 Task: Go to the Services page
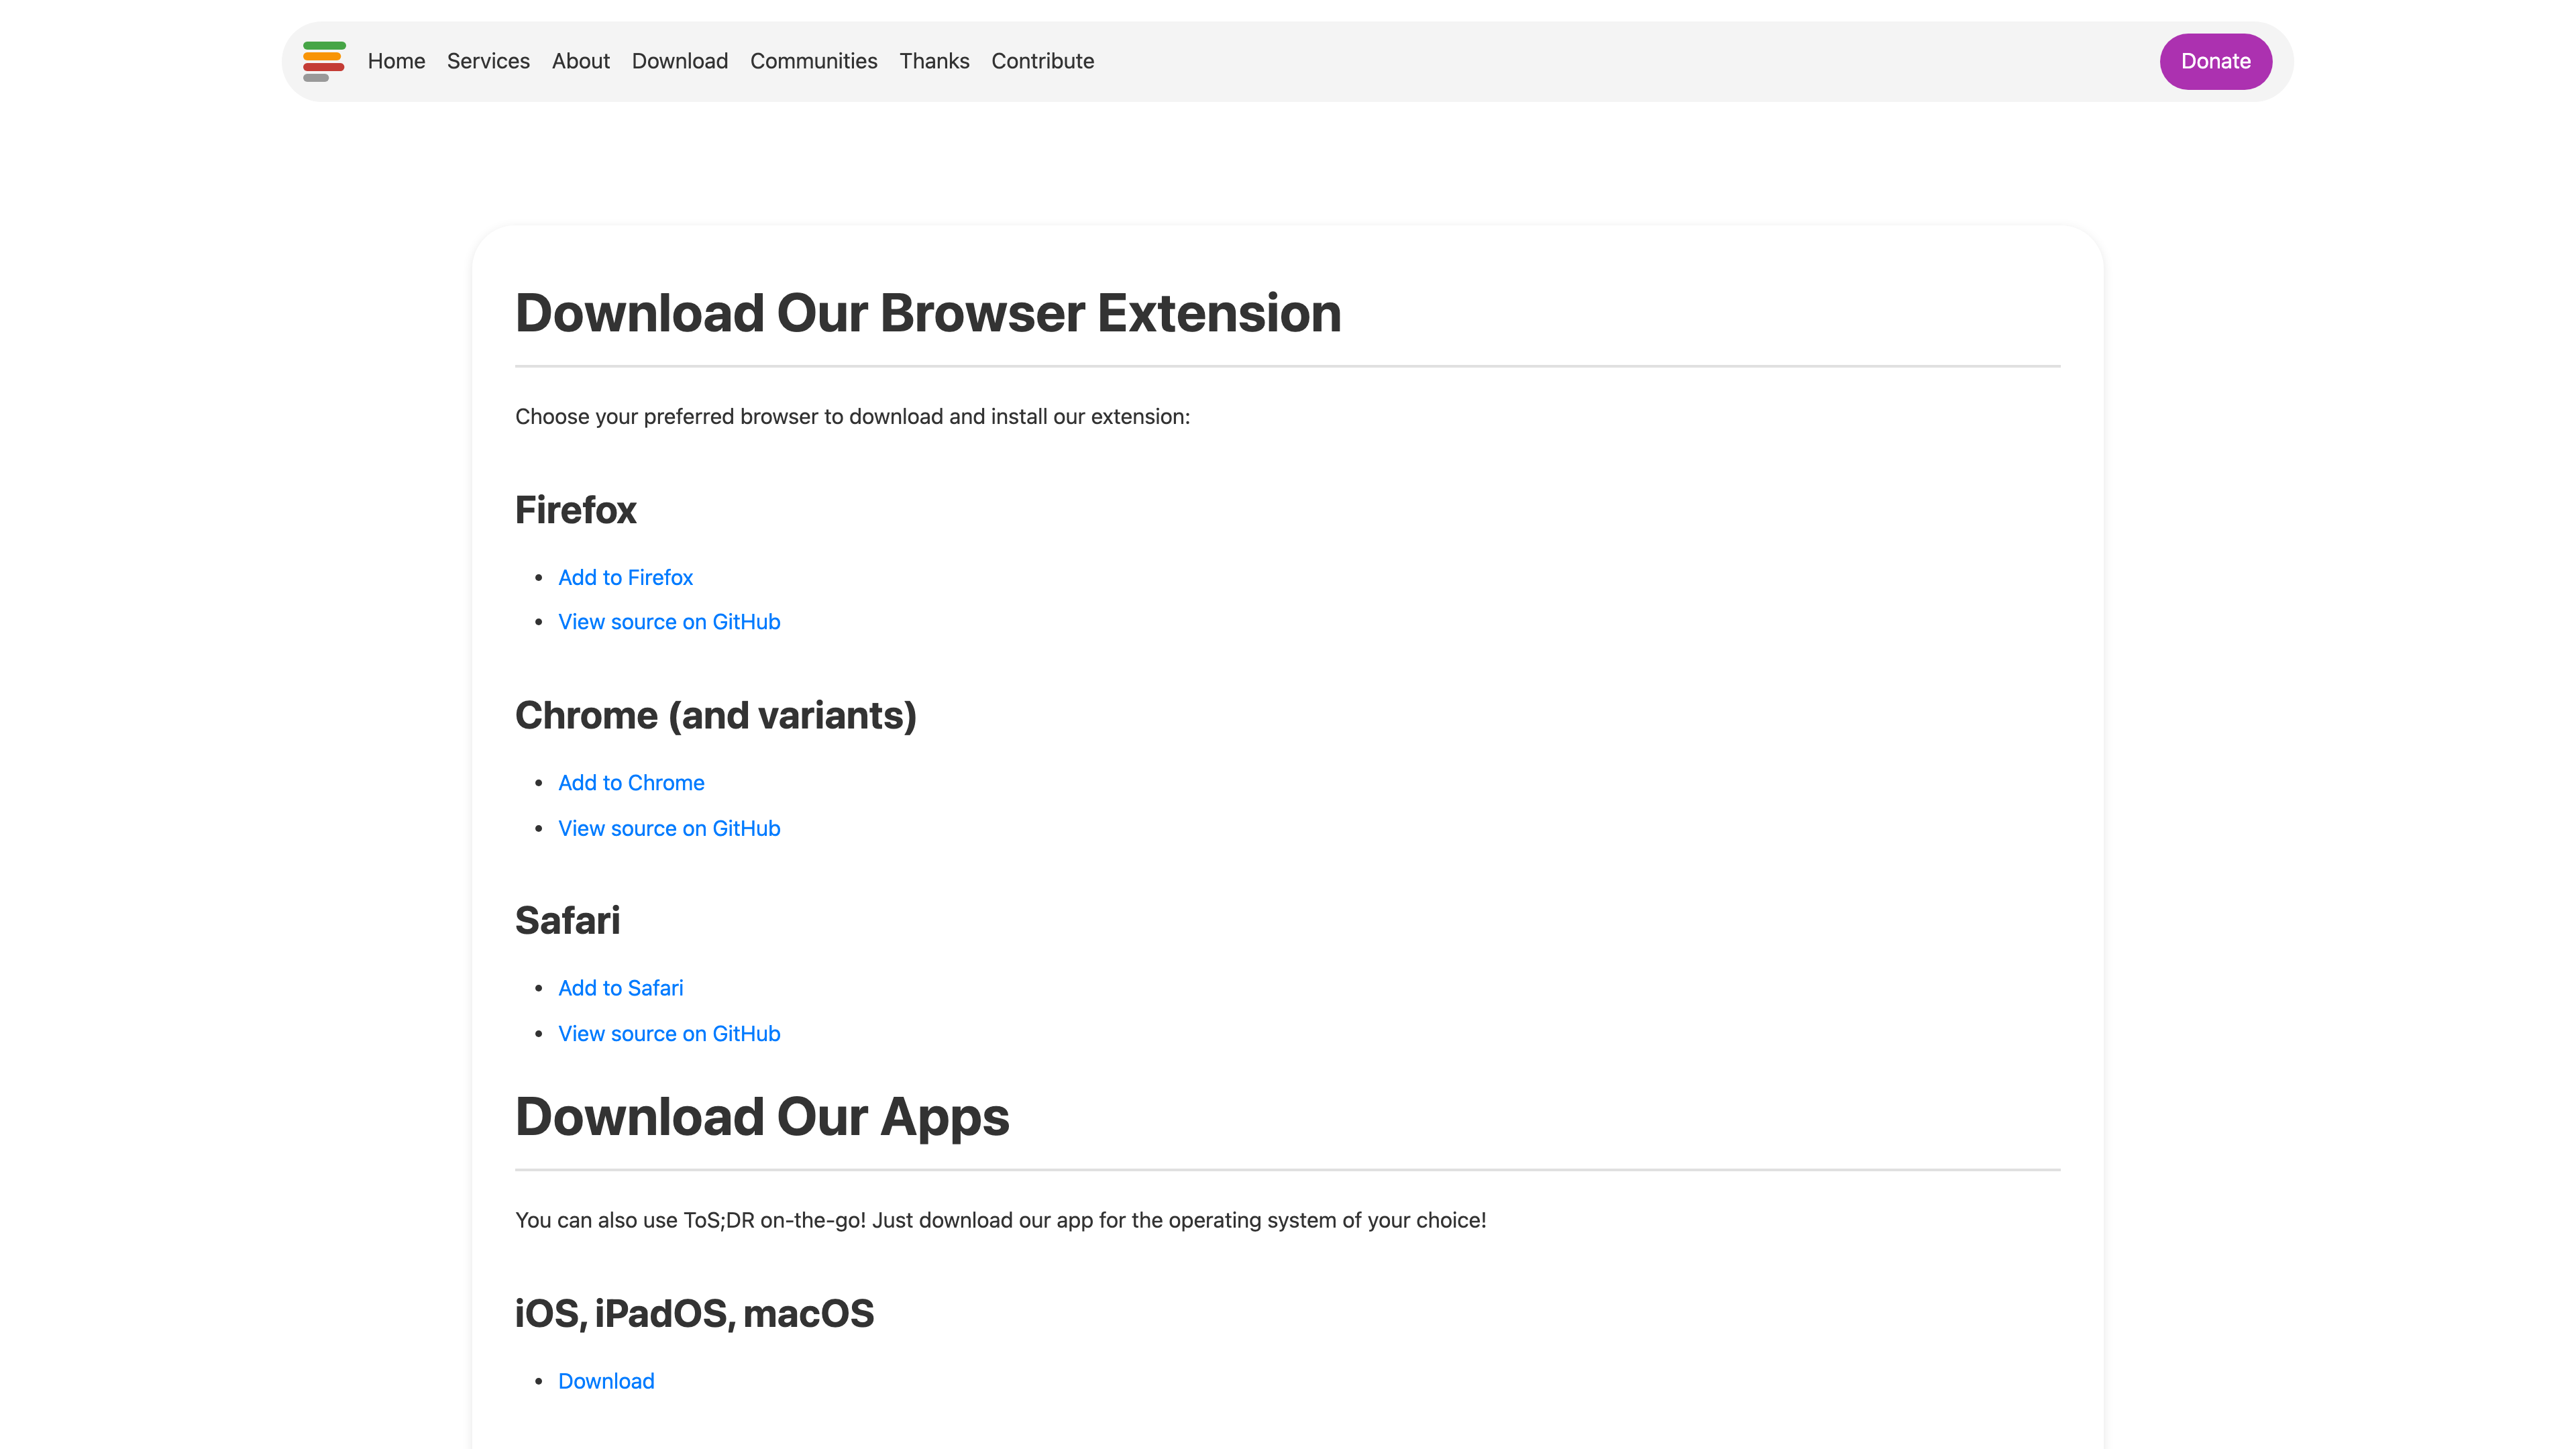click(x=488, y=61)
